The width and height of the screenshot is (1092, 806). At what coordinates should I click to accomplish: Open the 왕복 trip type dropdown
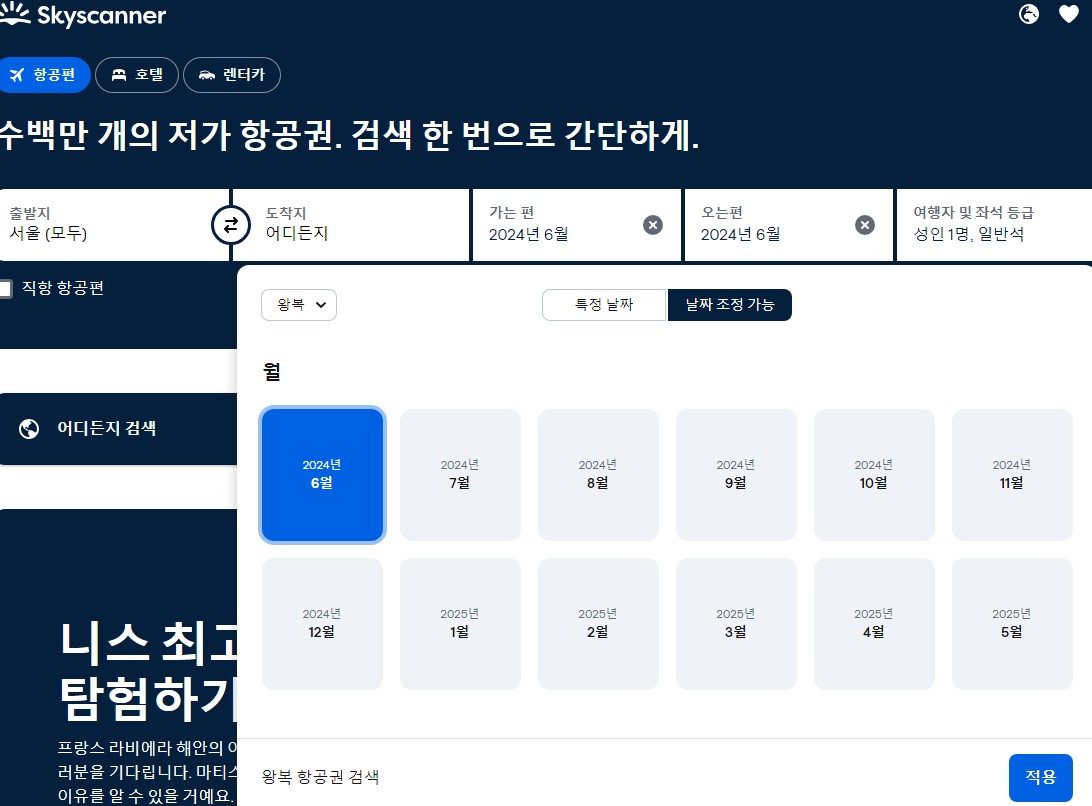pos(298,305)
